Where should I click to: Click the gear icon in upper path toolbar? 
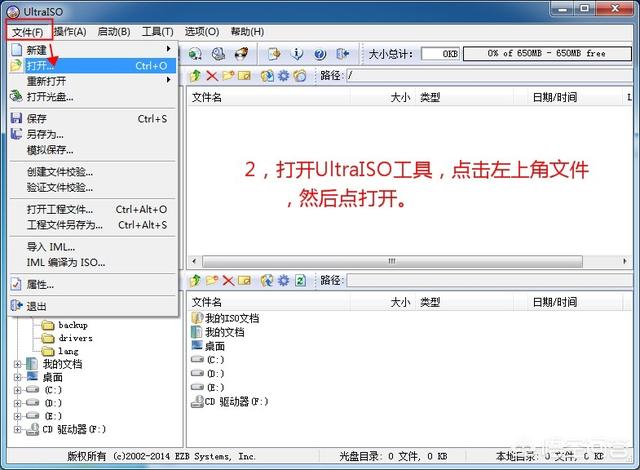point(284,75)
